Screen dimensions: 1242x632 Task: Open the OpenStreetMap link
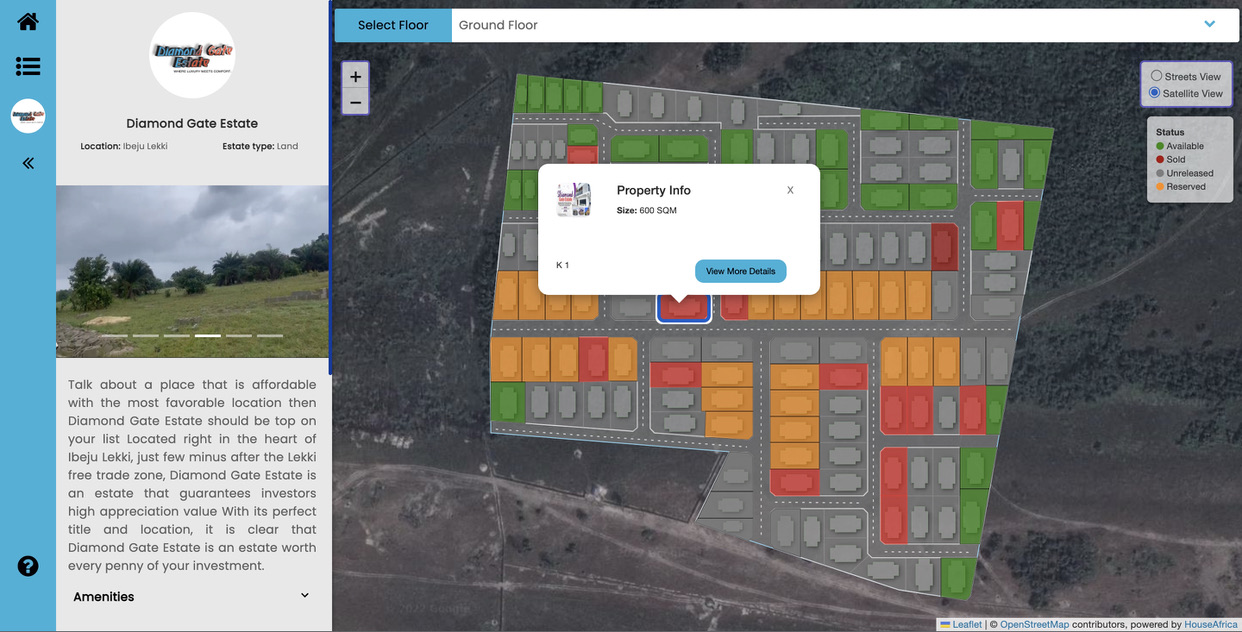[1034, 624]
